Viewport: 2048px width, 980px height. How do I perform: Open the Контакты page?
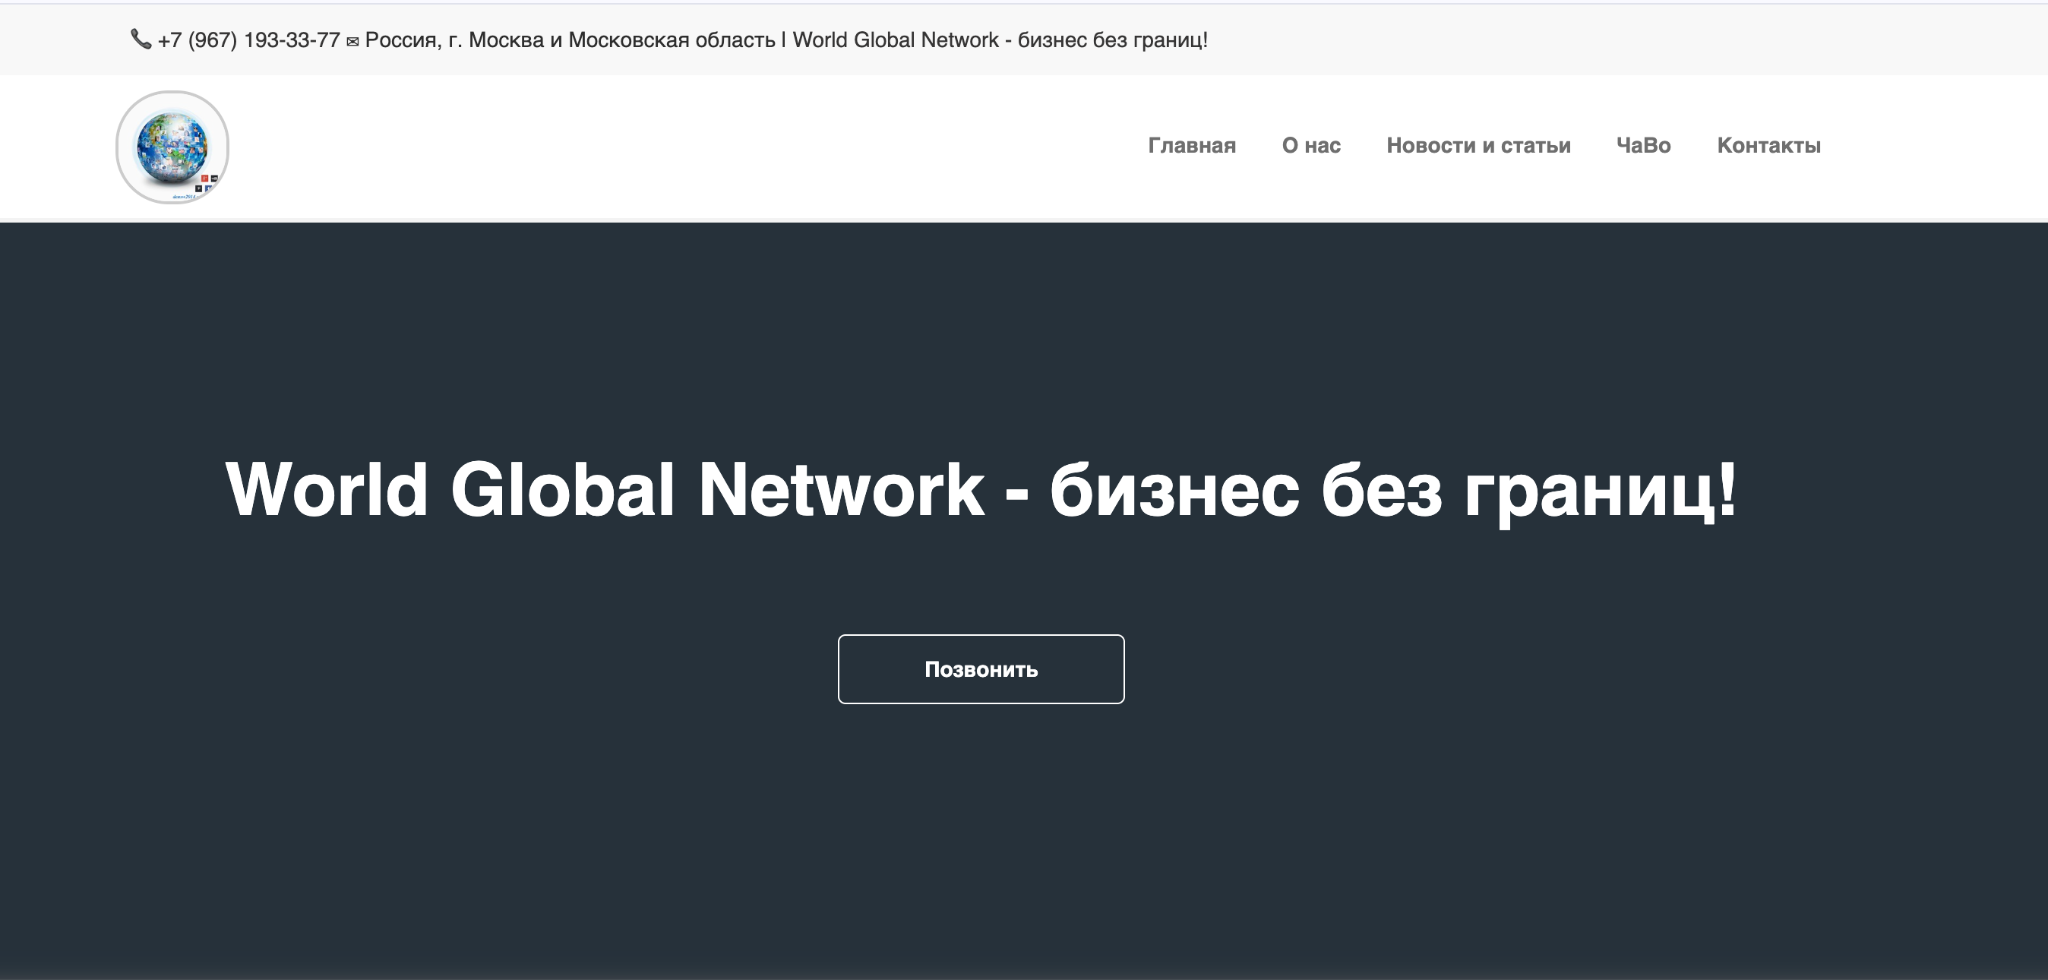click(x=1768, y=146)
